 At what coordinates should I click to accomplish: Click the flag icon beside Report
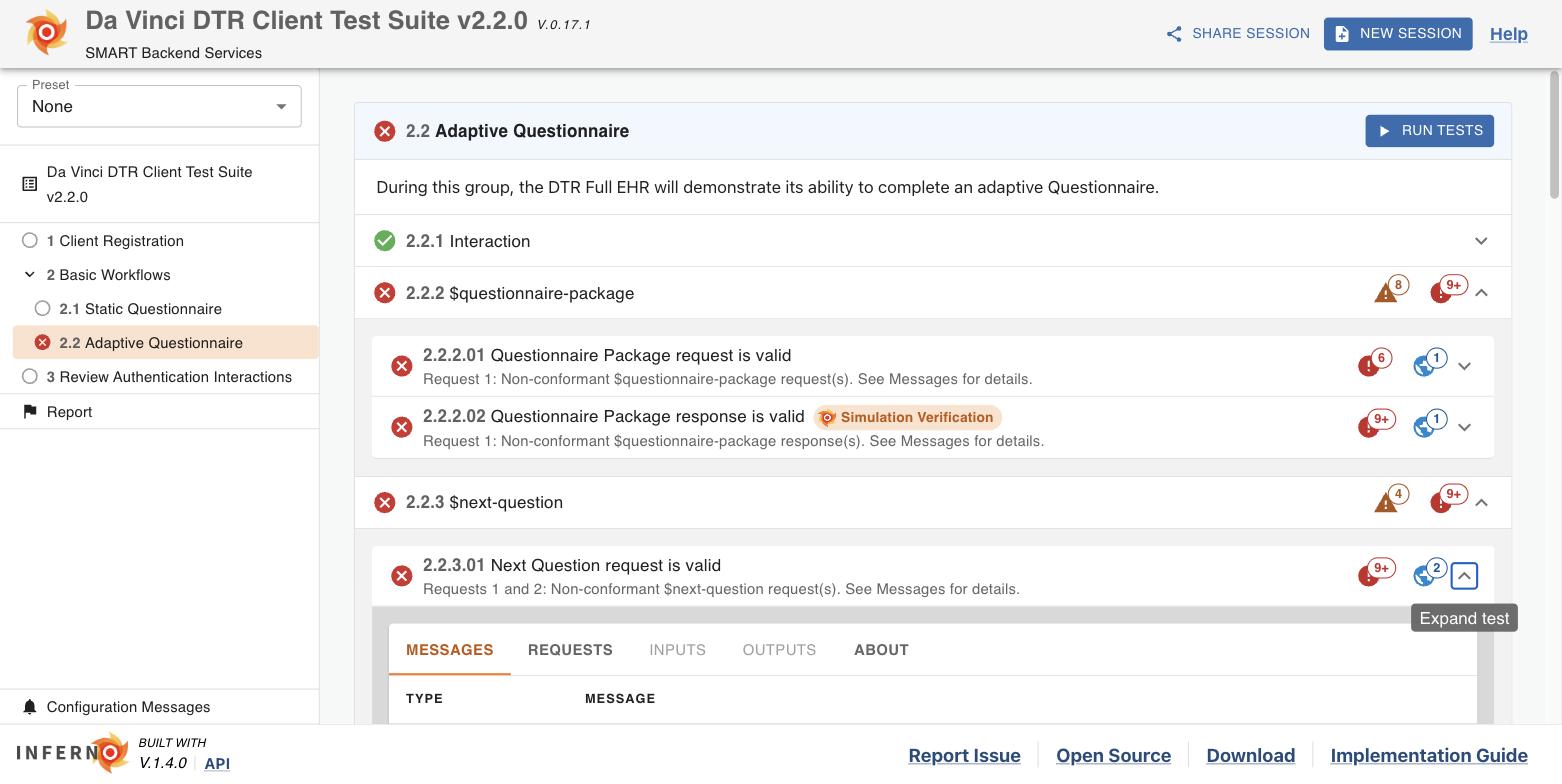(x=30, y=412)
